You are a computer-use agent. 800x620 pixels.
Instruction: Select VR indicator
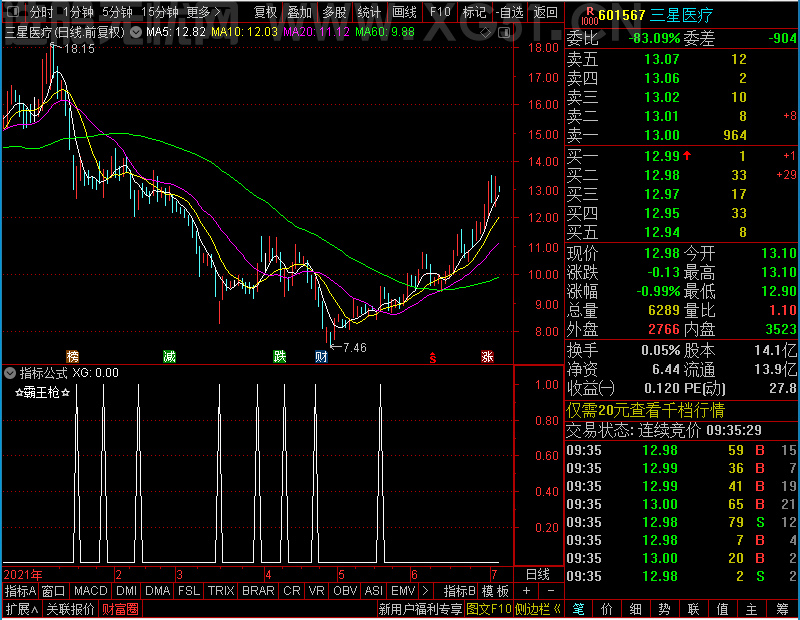316,591
